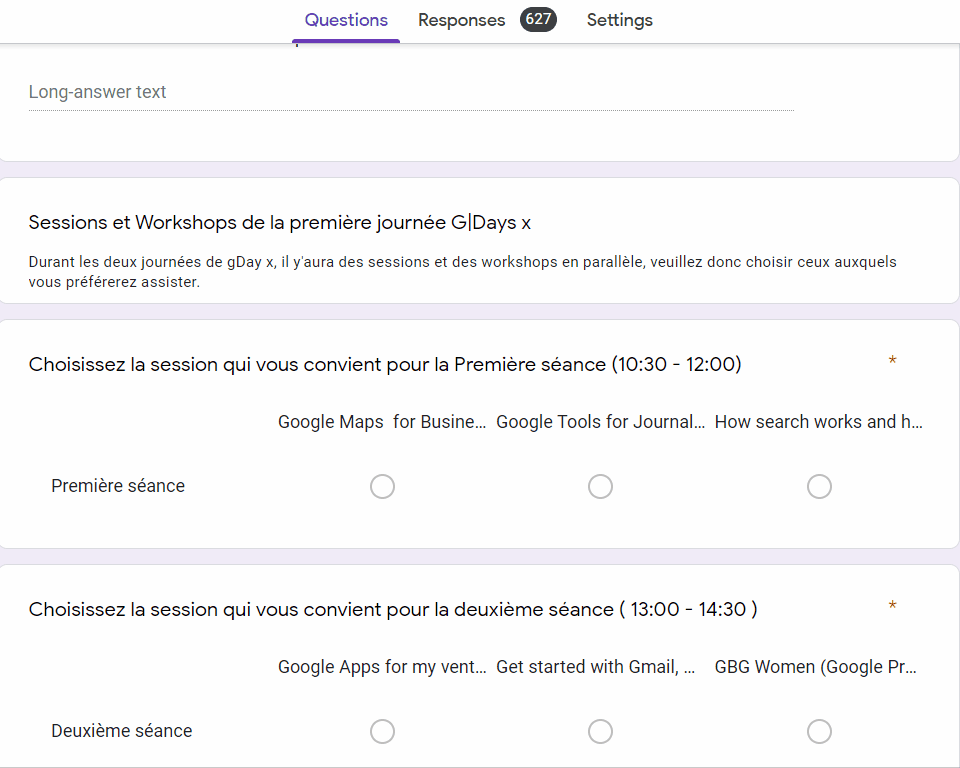Choose Google Maps for Business for Première séance

(x=382, y=487)
